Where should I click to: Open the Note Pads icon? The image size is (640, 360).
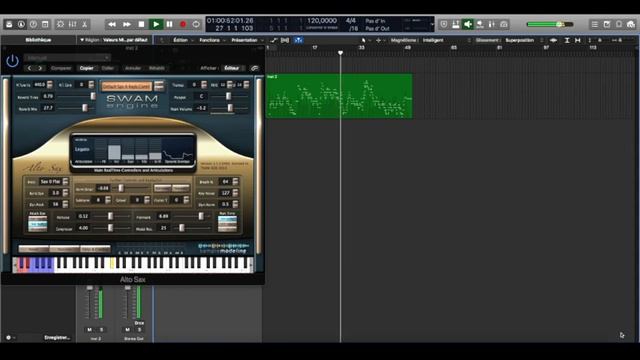[x=607, y=24]
